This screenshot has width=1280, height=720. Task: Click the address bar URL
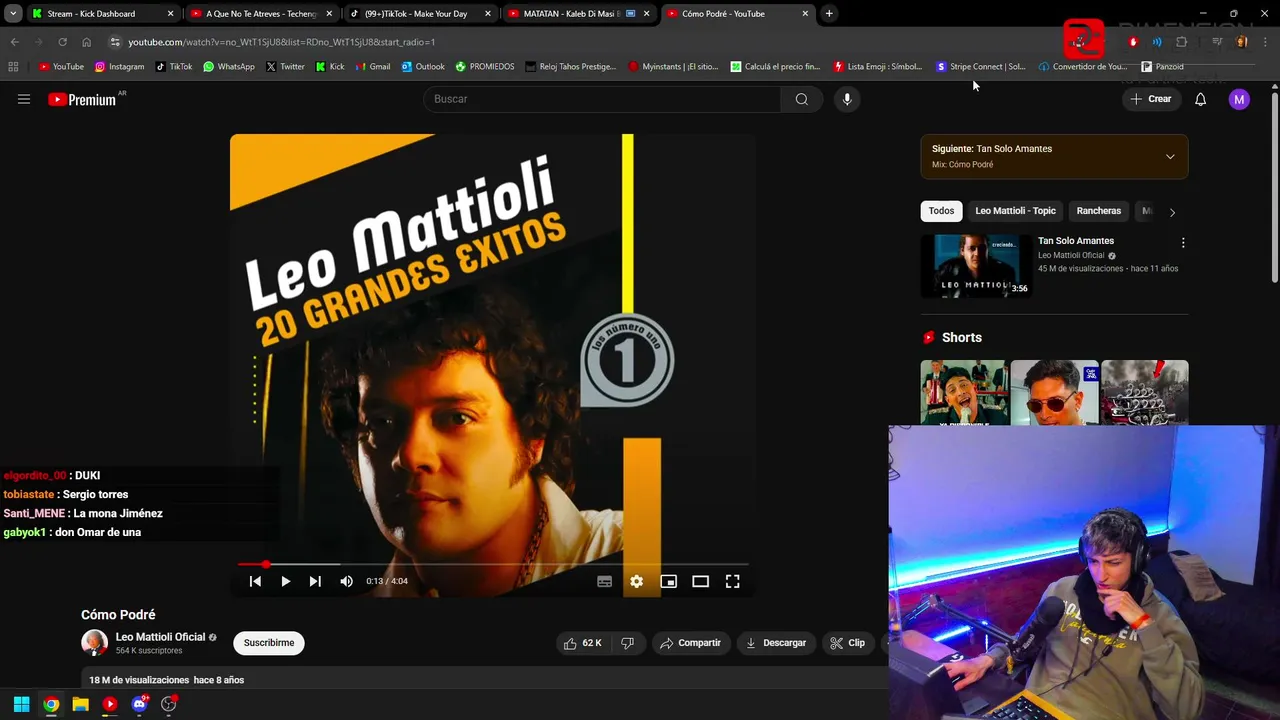click(281, 42)
